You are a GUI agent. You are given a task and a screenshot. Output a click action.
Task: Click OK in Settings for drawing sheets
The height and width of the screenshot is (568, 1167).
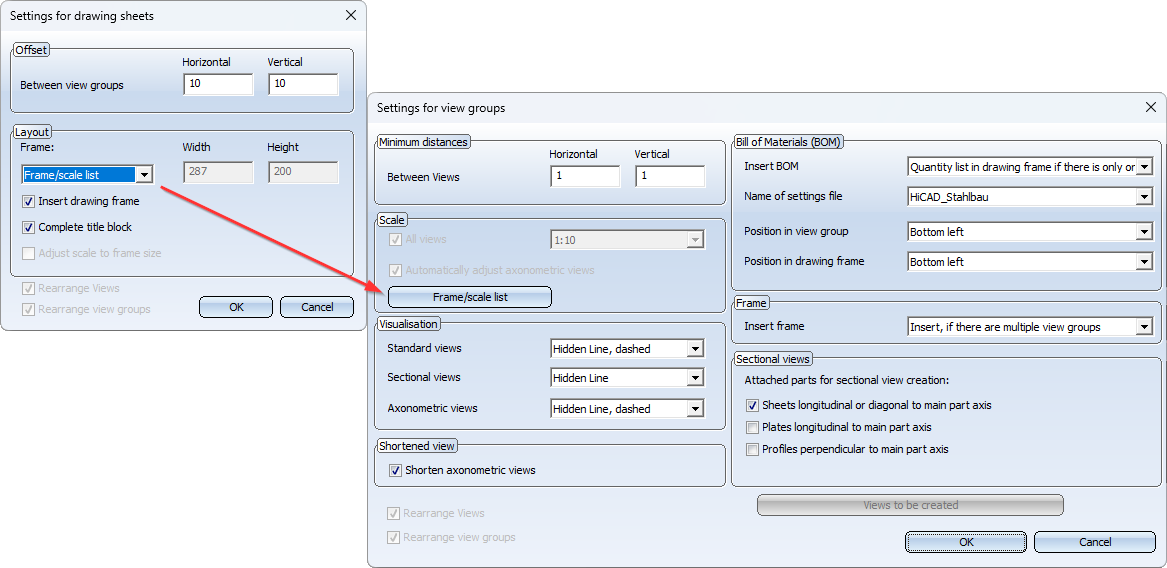click(236, 307)
